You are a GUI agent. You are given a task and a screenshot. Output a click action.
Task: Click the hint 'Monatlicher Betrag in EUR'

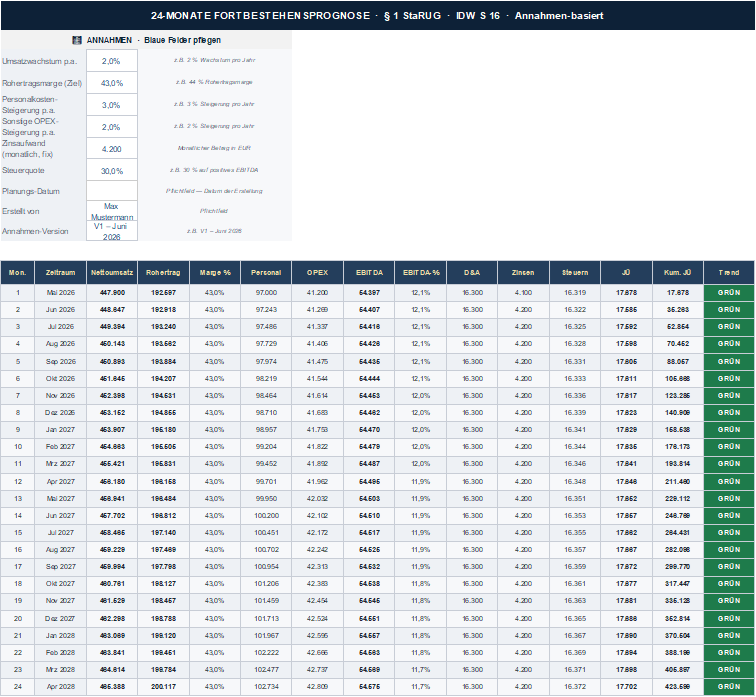[x=214, y=148]
